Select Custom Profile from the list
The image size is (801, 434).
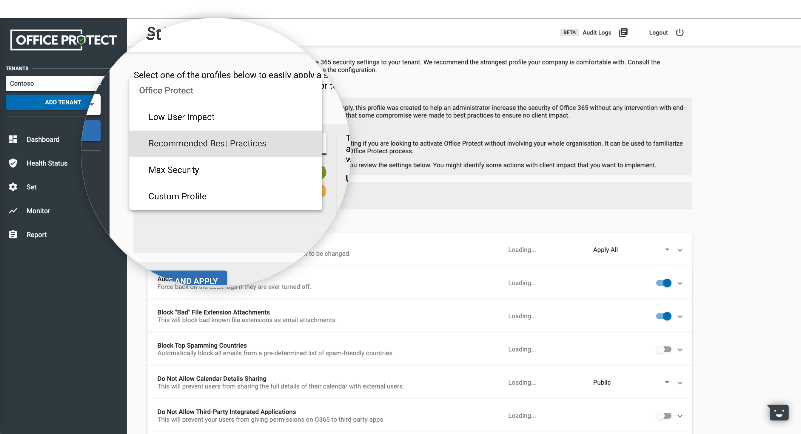(x=177, y=196)
